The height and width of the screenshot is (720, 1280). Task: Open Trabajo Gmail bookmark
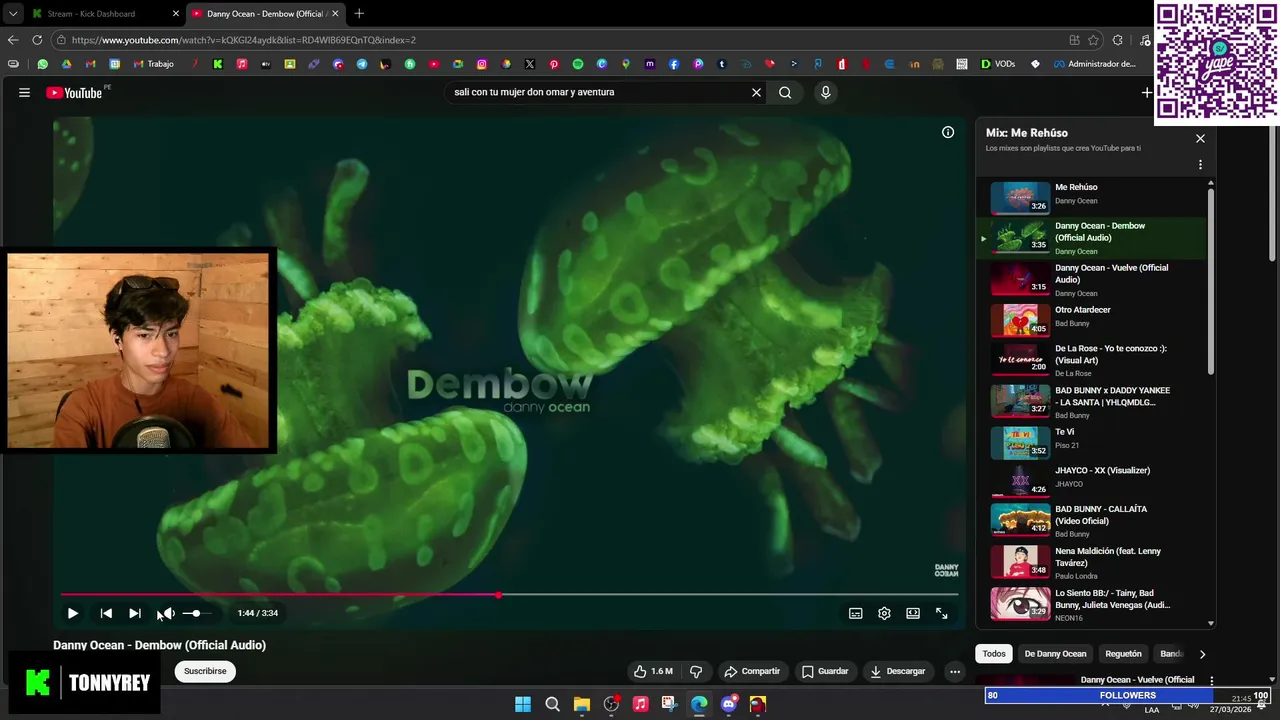(x=153, y=64)
